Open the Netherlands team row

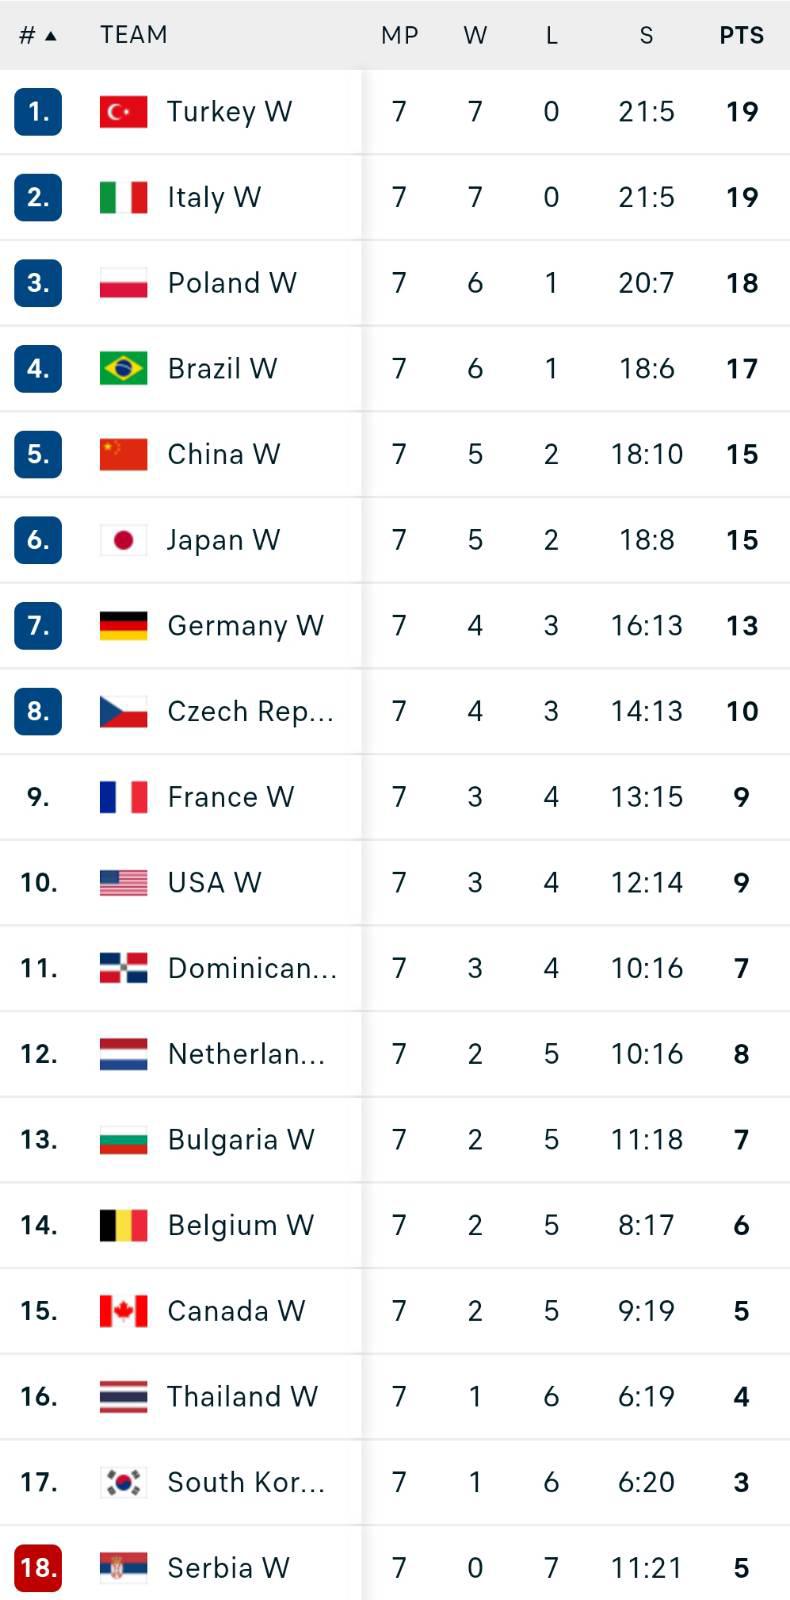395,1054
